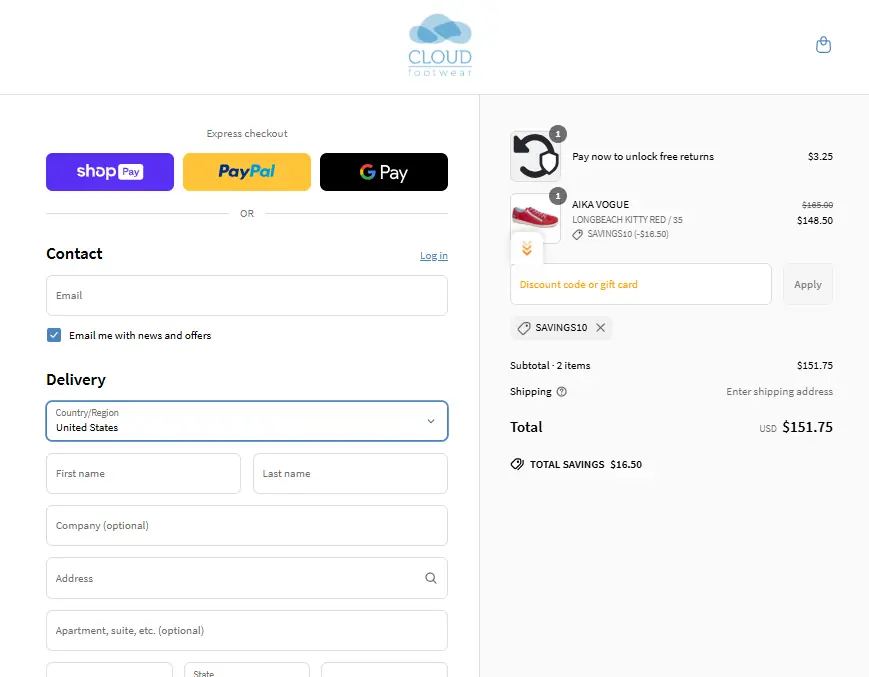This screenshot has height=677, width=869.
Task: Pay with PayPal express checkout
Action: point(247,172)
